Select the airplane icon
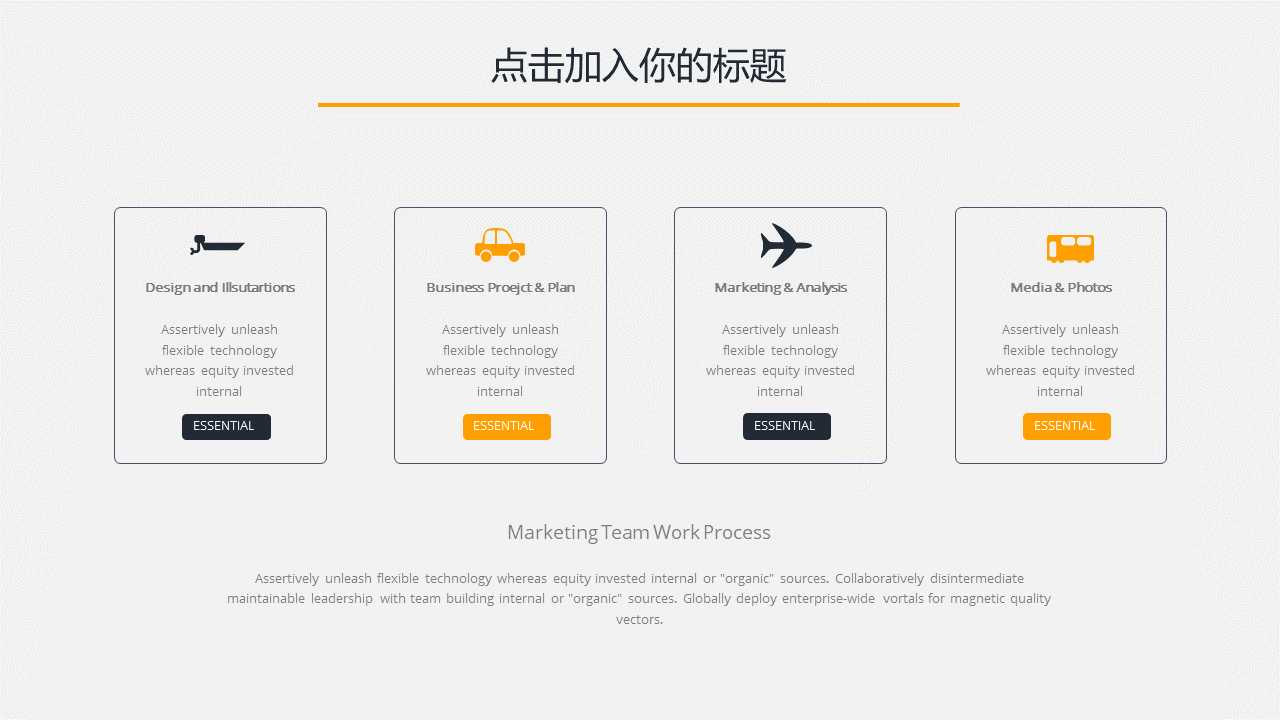The height and width of the screenshot is (720, 1280). pyautogui.click(x=785, y=245)
